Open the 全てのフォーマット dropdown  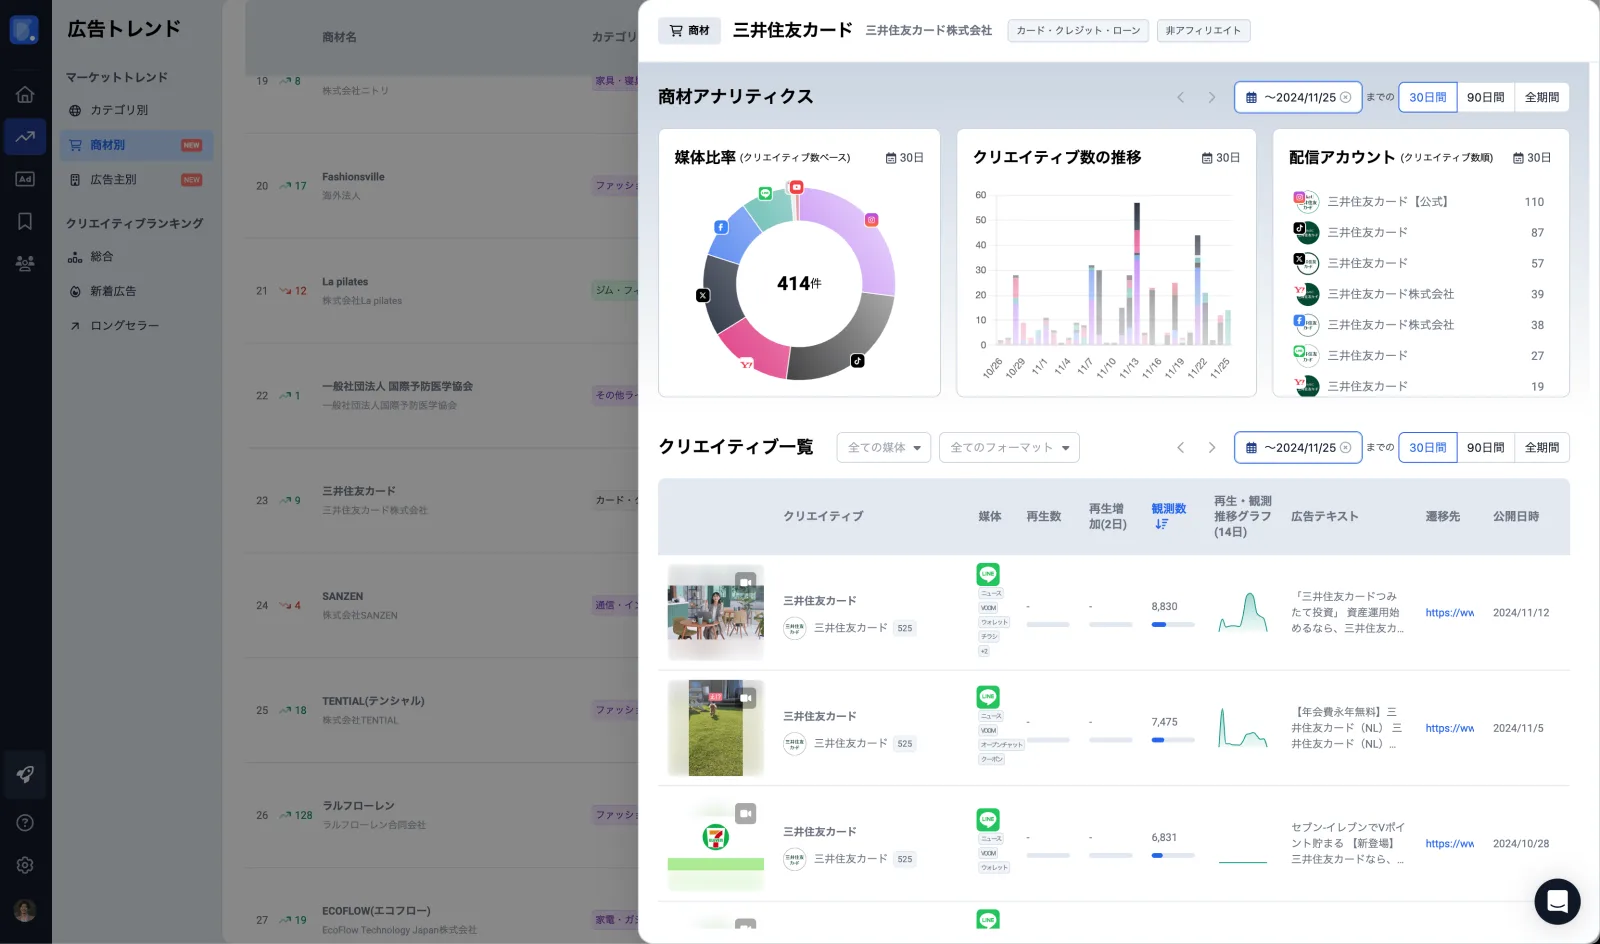tap(1009, 447)
